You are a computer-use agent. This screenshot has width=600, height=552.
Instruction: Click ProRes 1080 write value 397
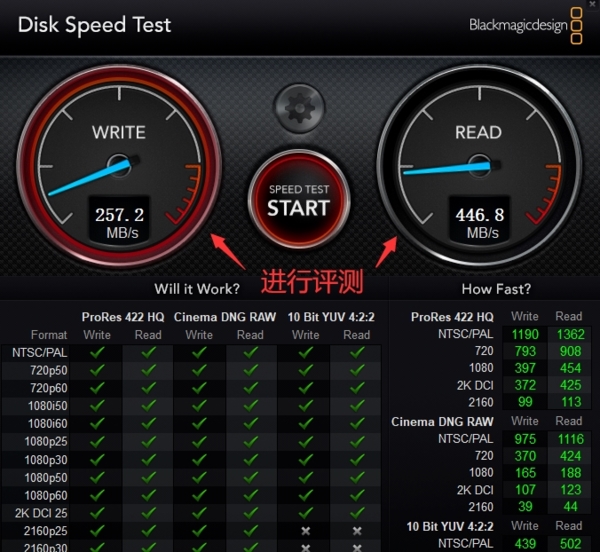click(x=525, y=368)
